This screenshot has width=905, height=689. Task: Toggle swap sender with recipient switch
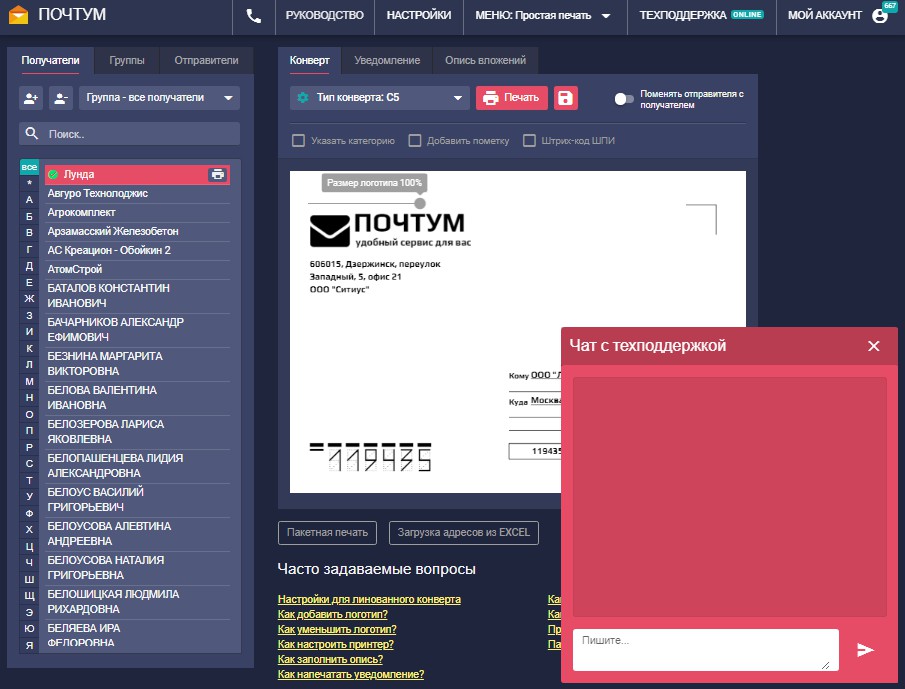[623, 99]
